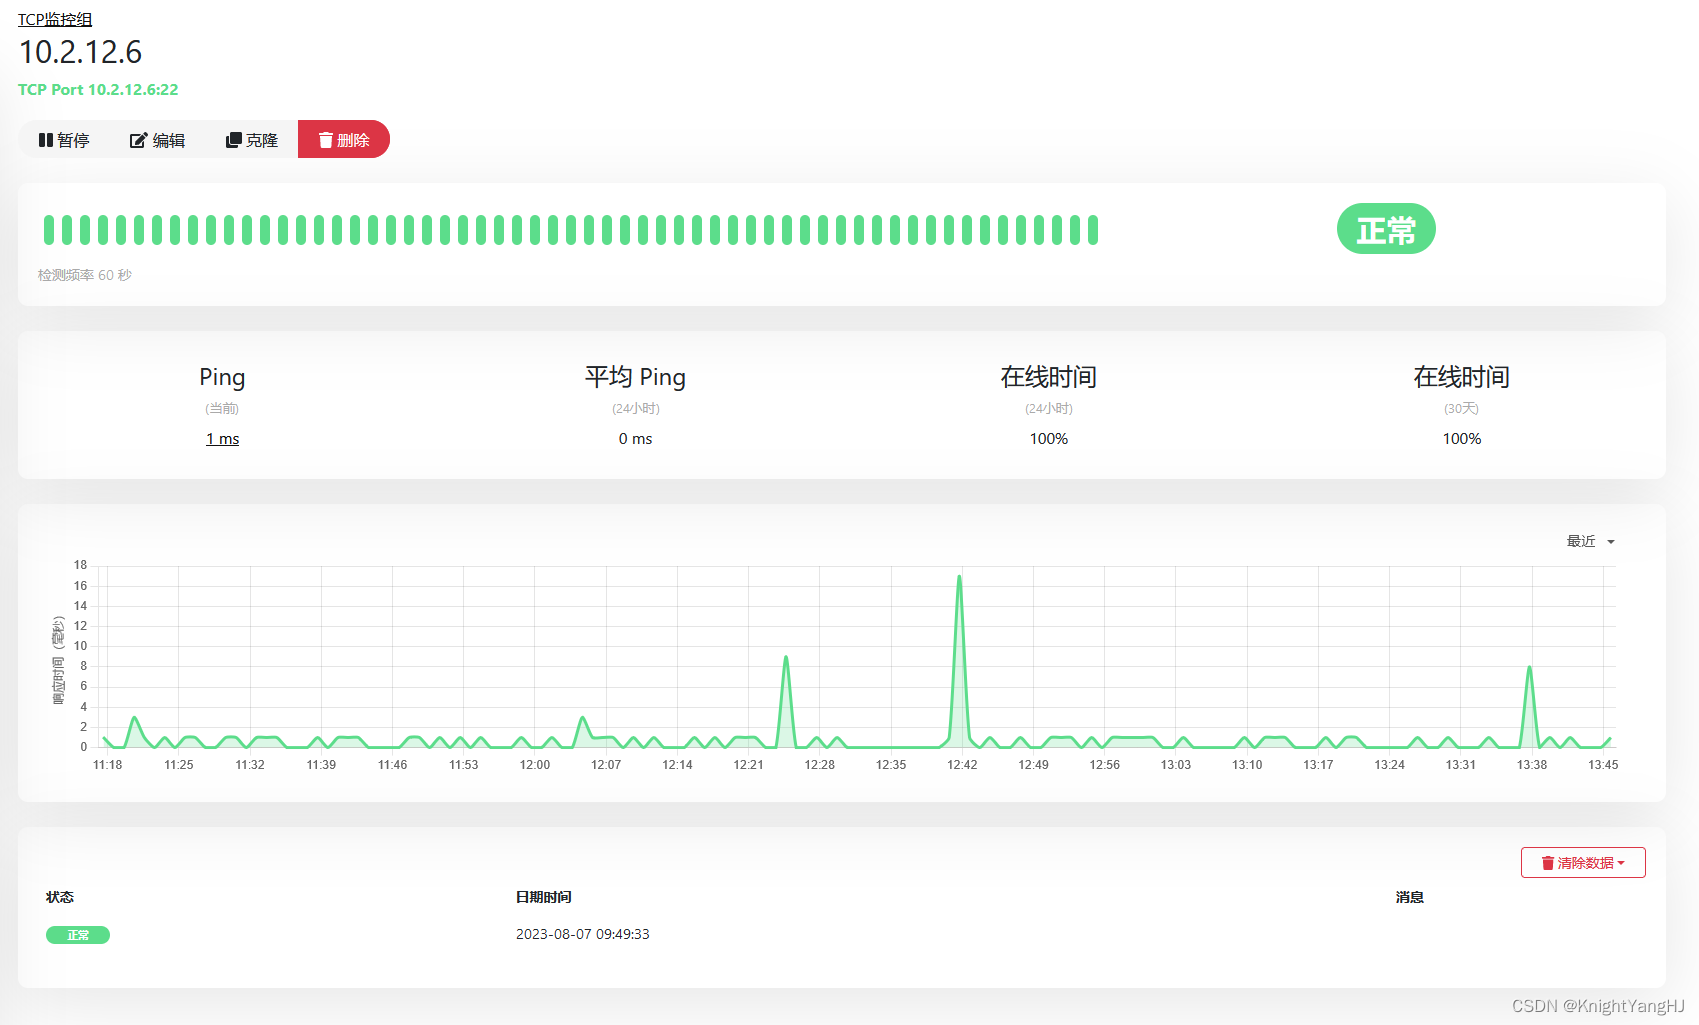Click the 消息 column header
The width and height of the screenshot is (1699, 1025).
1410,897
